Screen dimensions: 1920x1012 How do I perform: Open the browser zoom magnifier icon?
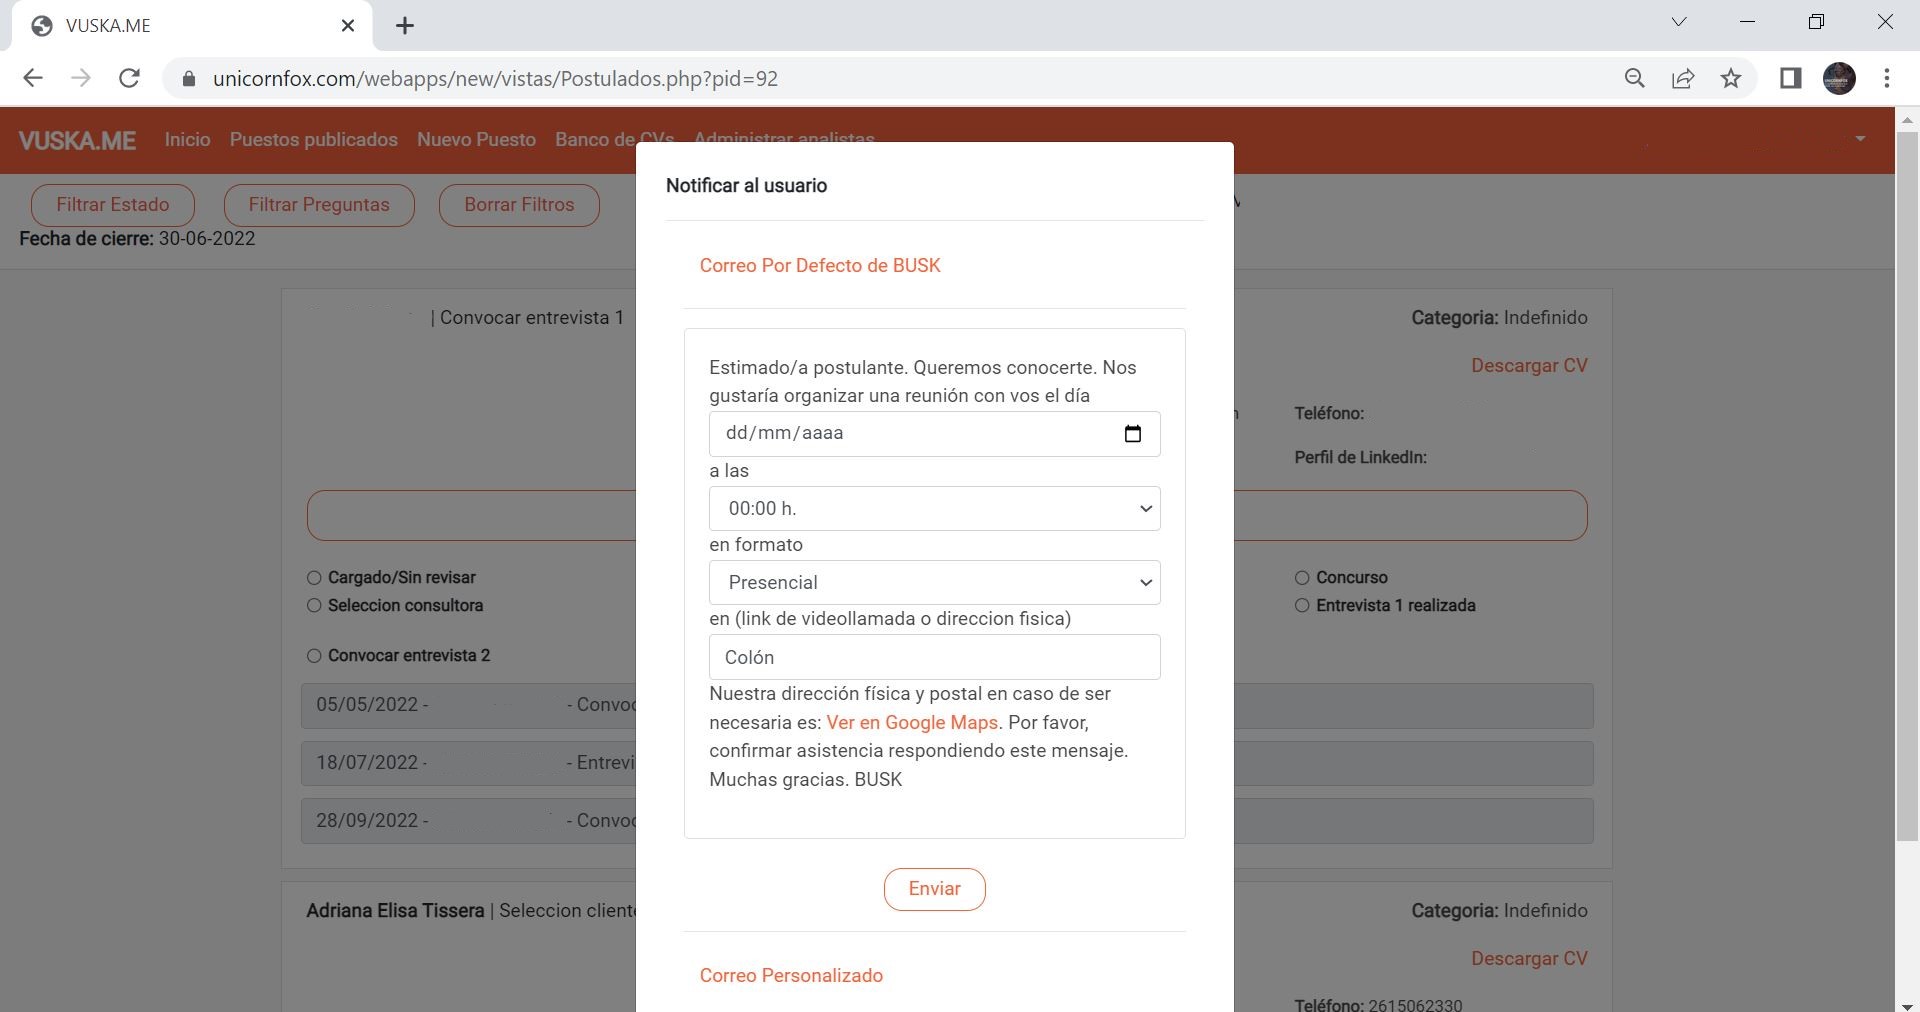pyautogui.click(x=1635, y=78)
